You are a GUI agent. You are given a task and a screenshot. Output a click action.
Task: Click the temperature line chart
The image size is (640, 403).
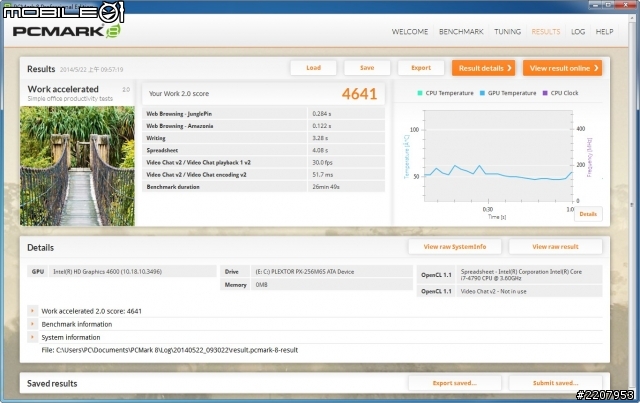point(498,156)
